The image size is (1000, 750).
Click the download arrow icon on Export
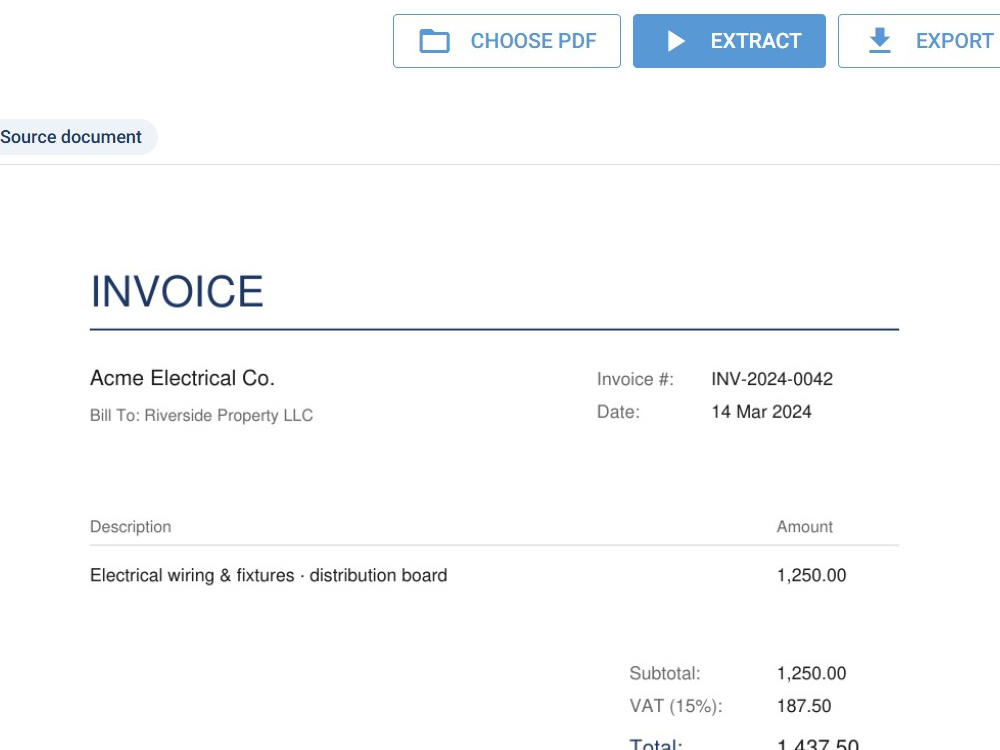(880, 40)
